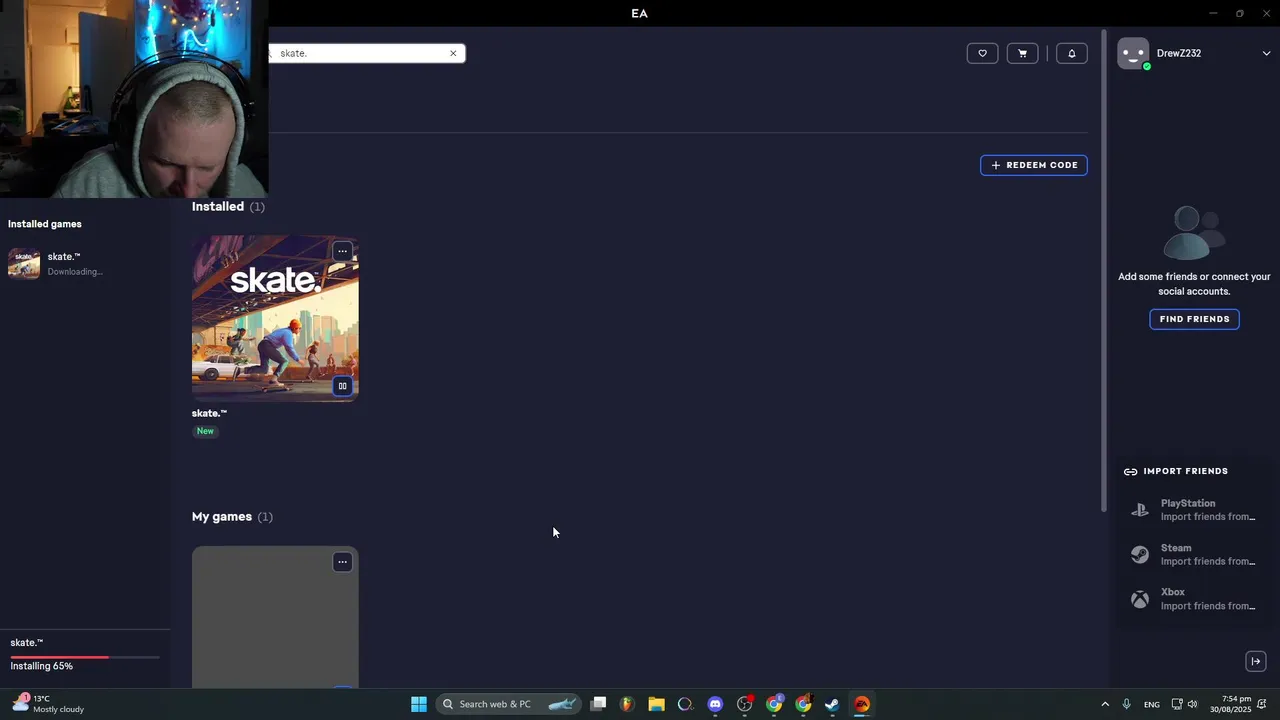Open File Explorer from the taskbar
The width and height of the screenshot is (1280, 720).
pos(656,704)
